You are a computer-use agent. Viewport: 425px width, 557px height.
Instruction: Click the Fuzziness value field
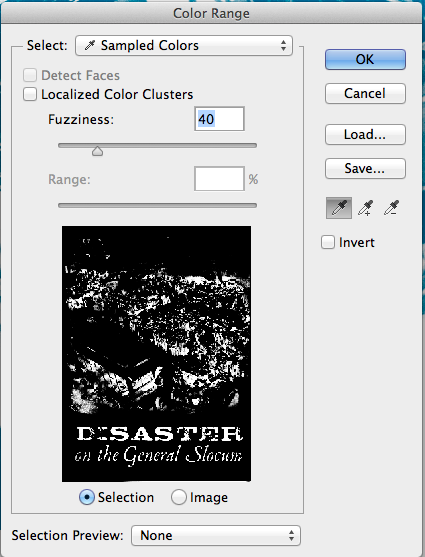point(219,119)
